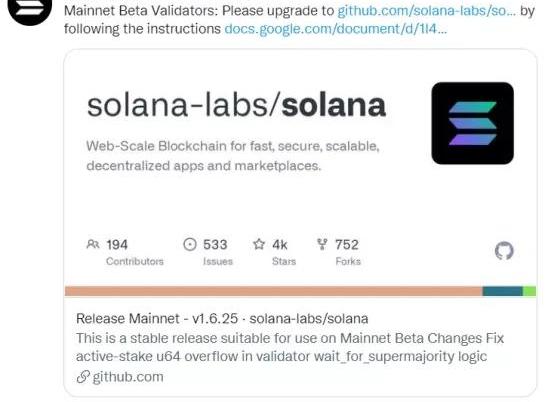Click the dark blue language bar segment

coord(503,291)
